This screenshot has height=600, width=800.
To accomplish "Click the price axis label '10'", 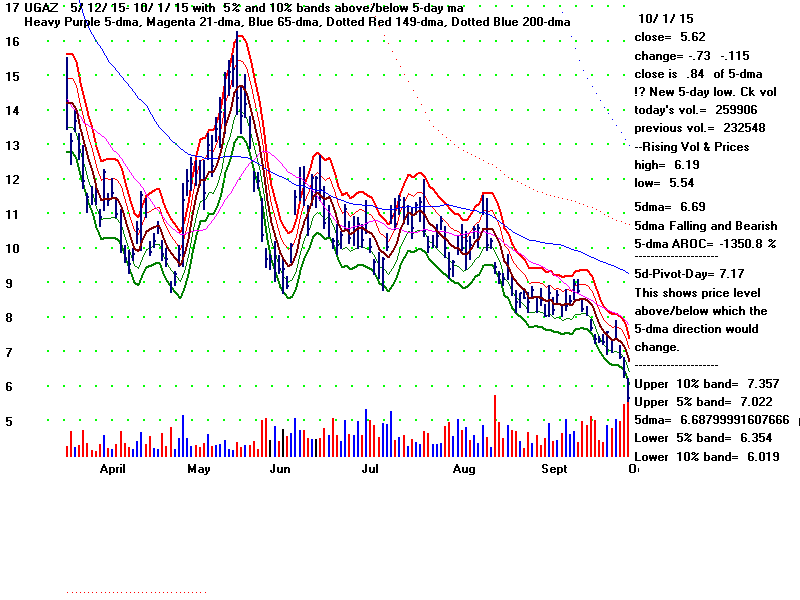I will [x=12, y=249].
